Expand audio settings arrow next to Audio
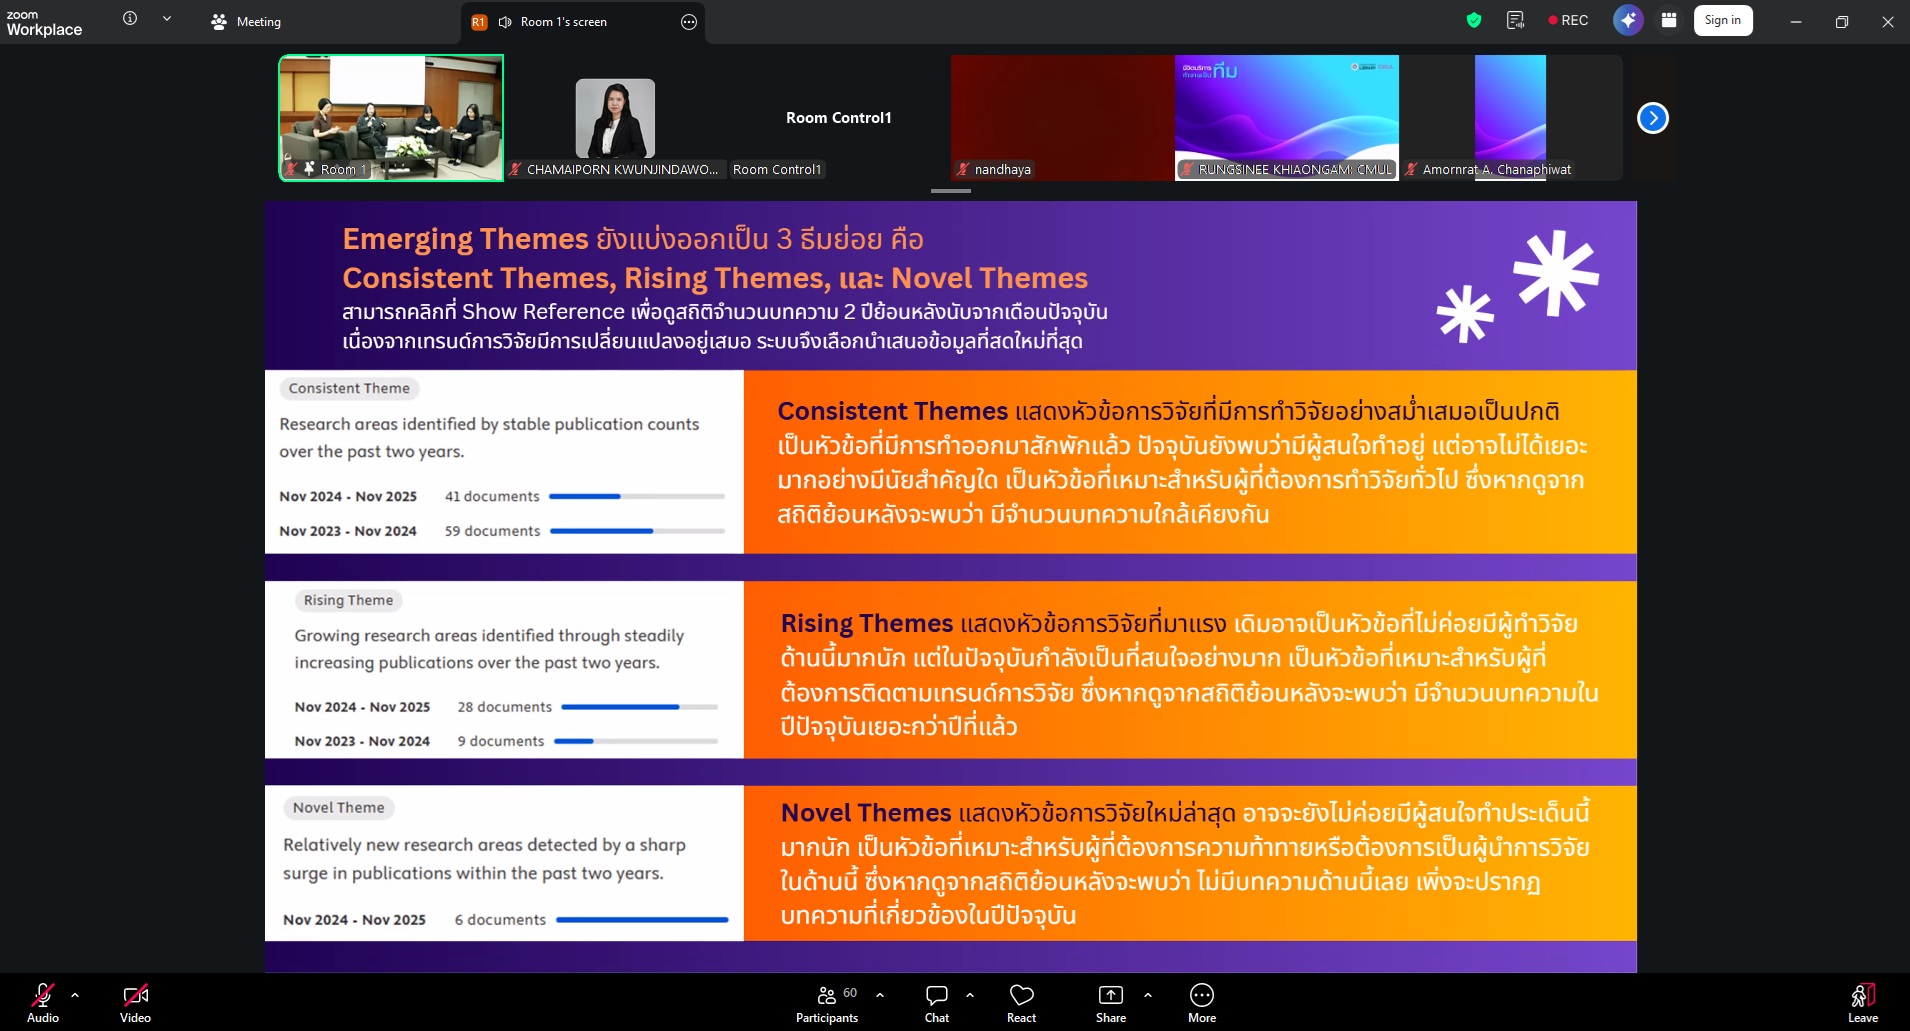1910x1031 pixels. pos(75,995)
